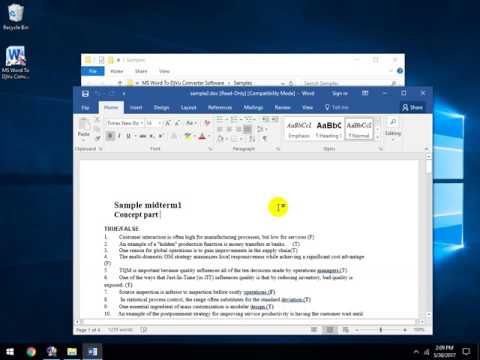The height and width of the screenshot is (360, 480).
Task: Click the Undo arrow in Quick Access Toolbar
Action: 97,94
